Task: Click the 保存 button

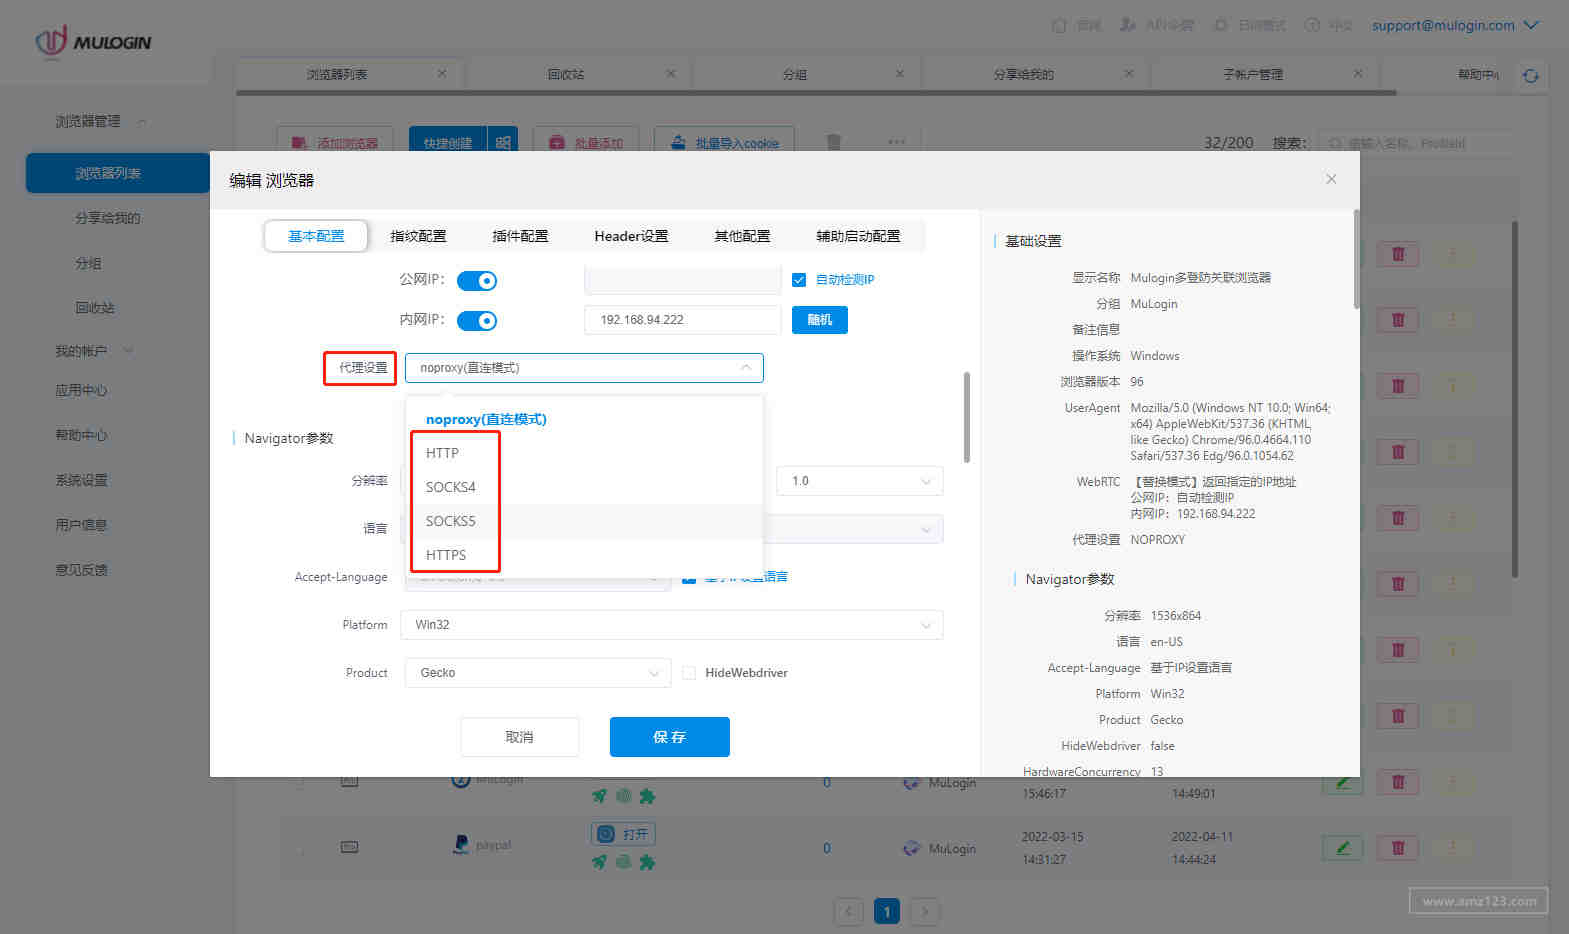Action: tap(670, 737)
